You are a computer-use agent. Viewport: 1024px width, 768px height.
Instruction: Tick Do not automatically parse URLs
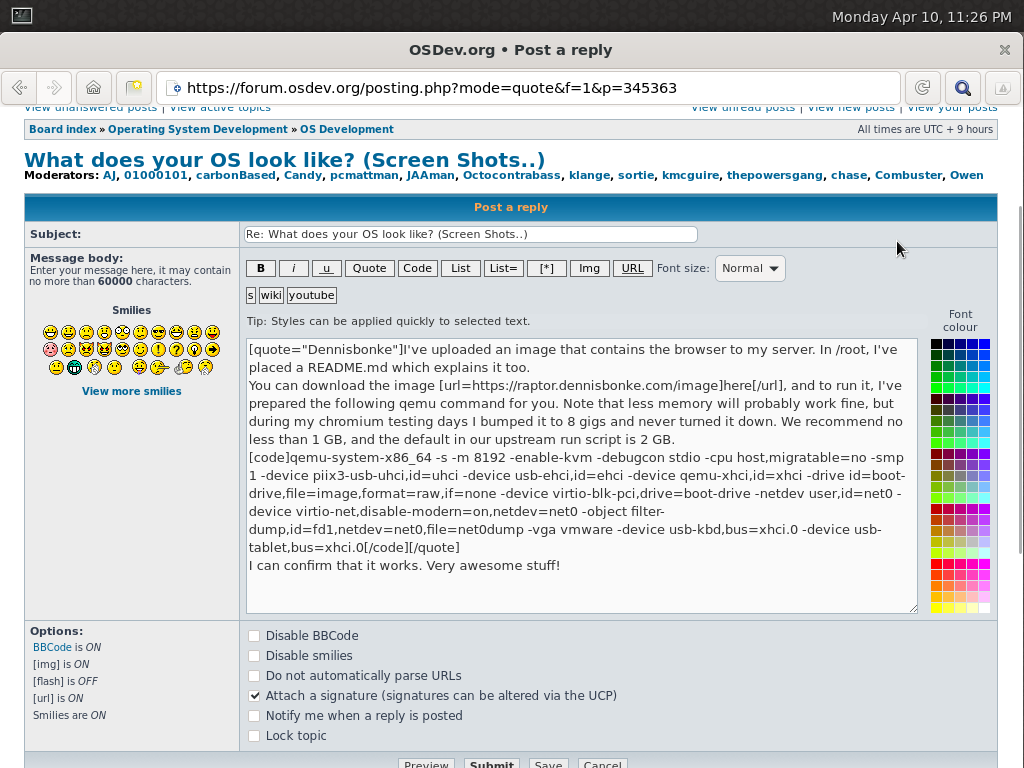tap(254, 676)
